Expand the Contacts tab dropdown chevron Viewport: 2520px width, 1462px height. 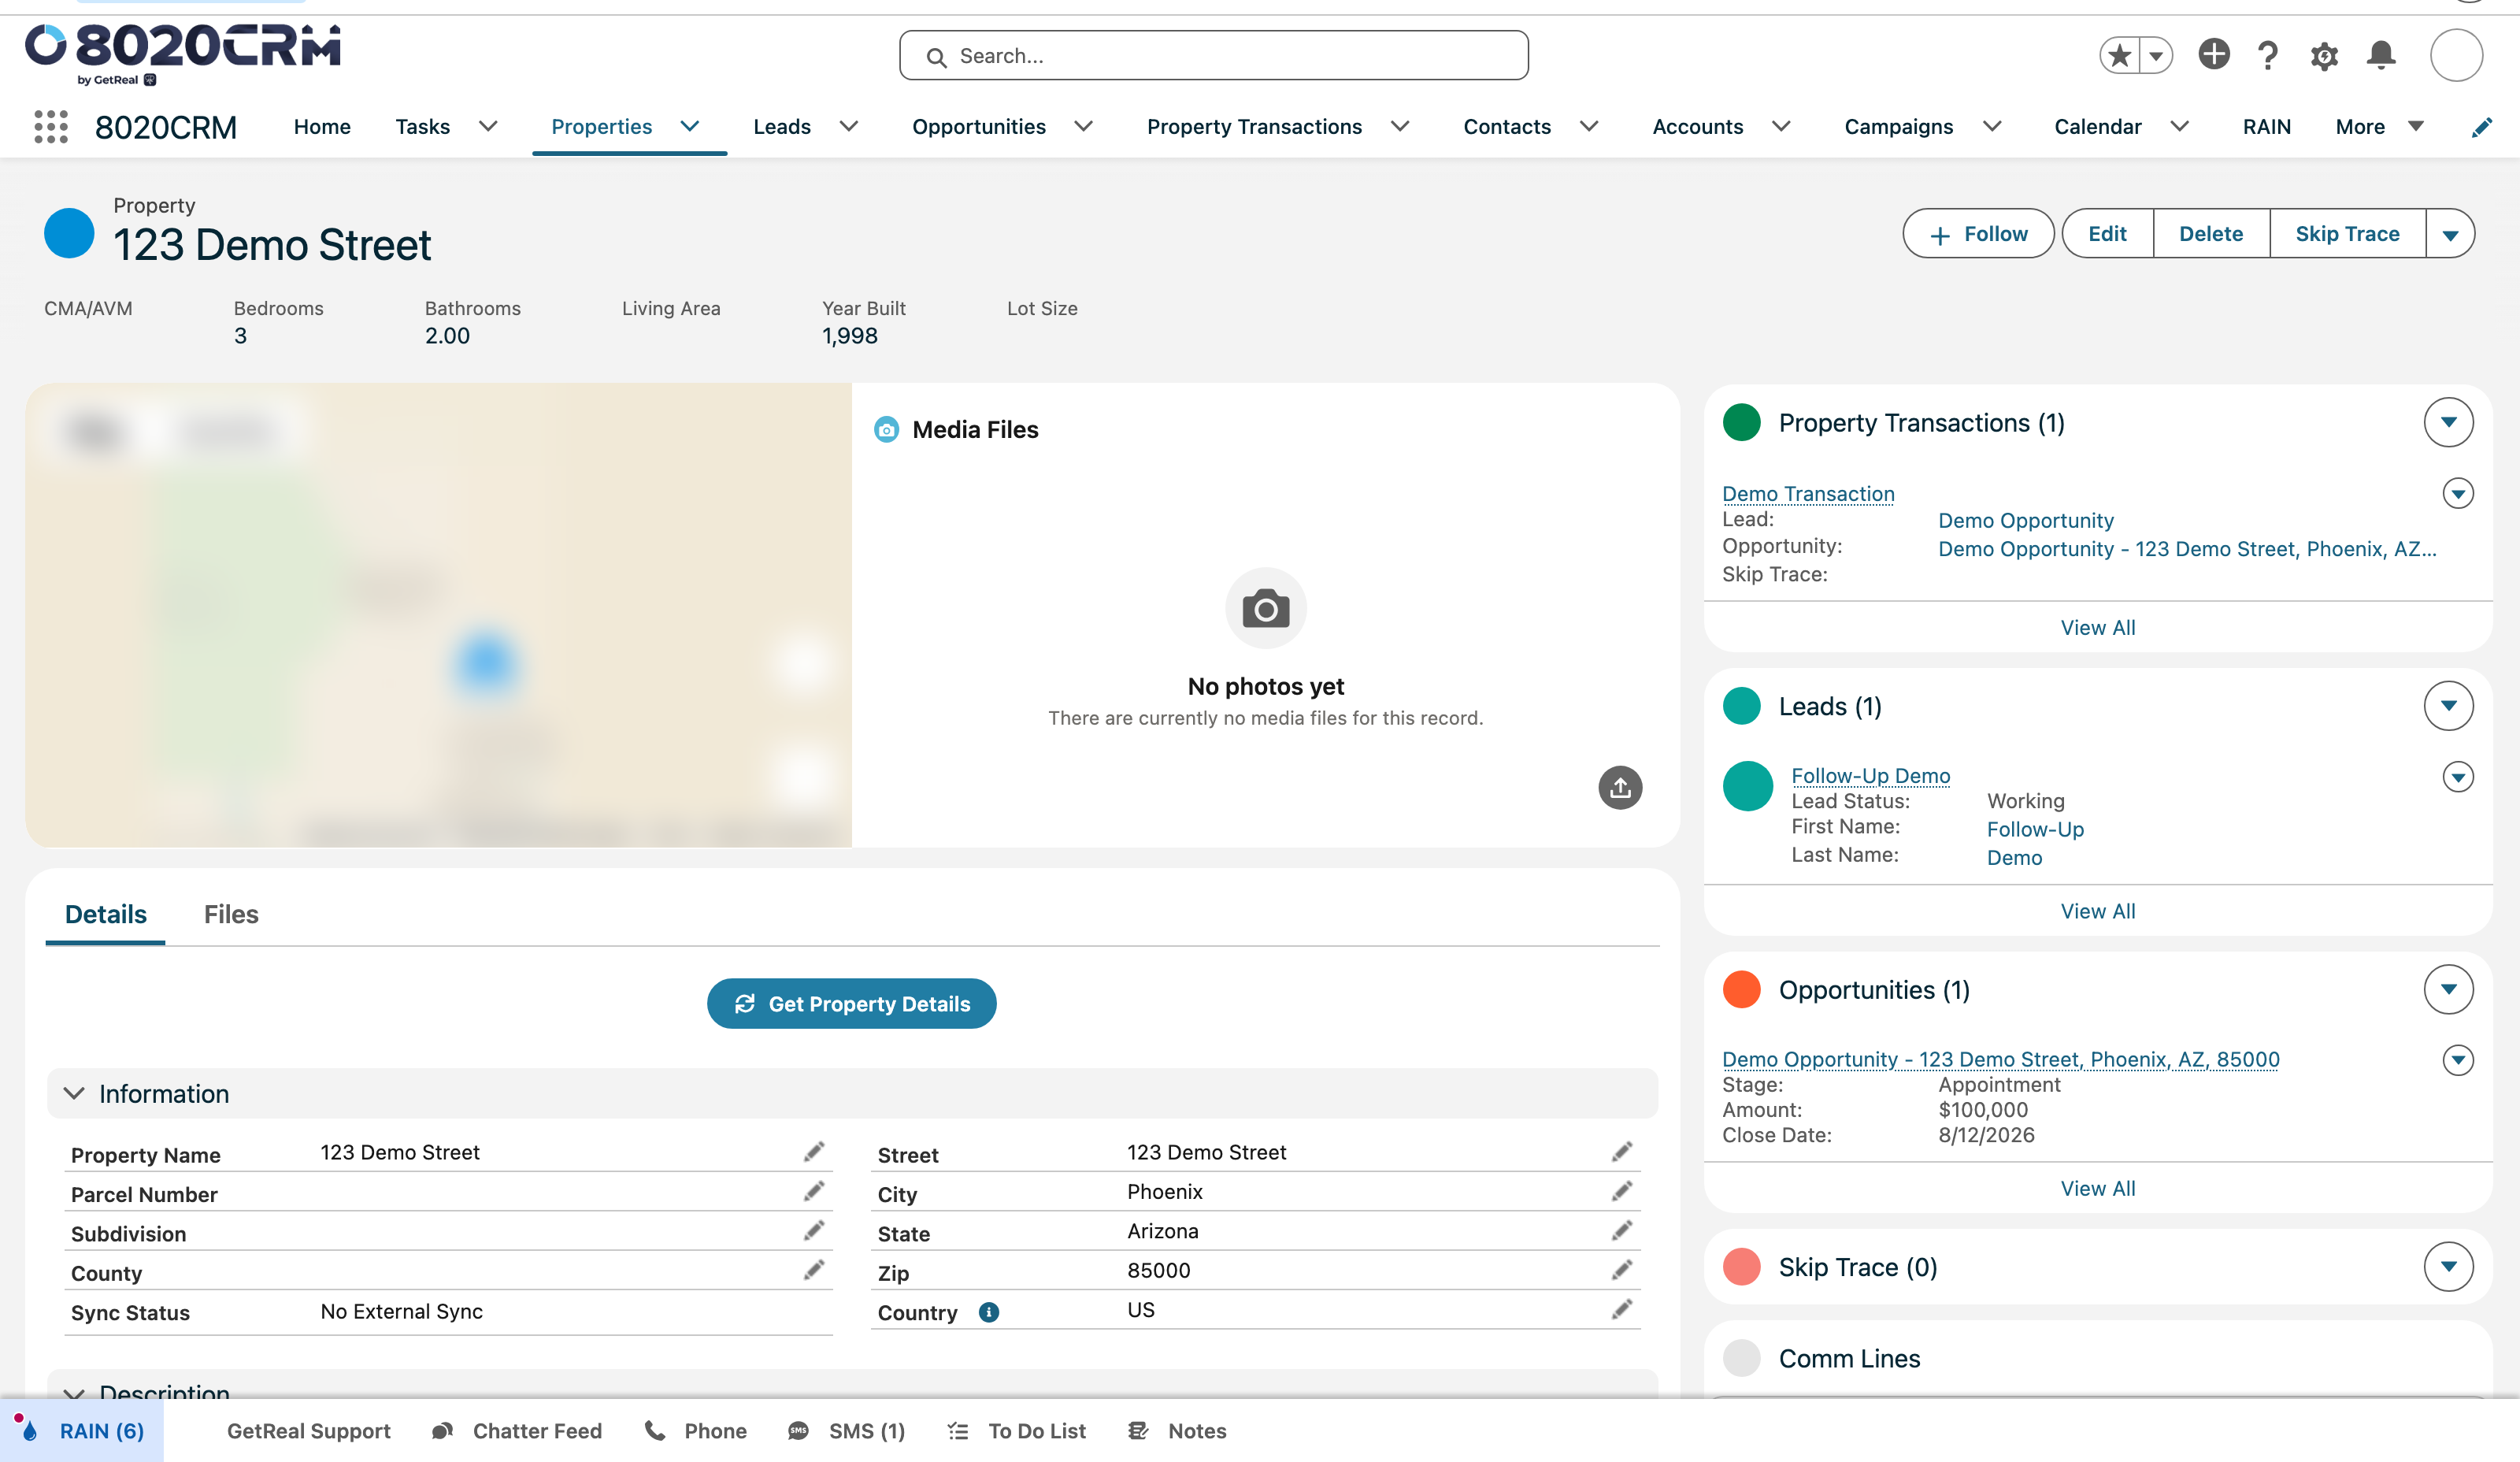(x=1589, y=126)
